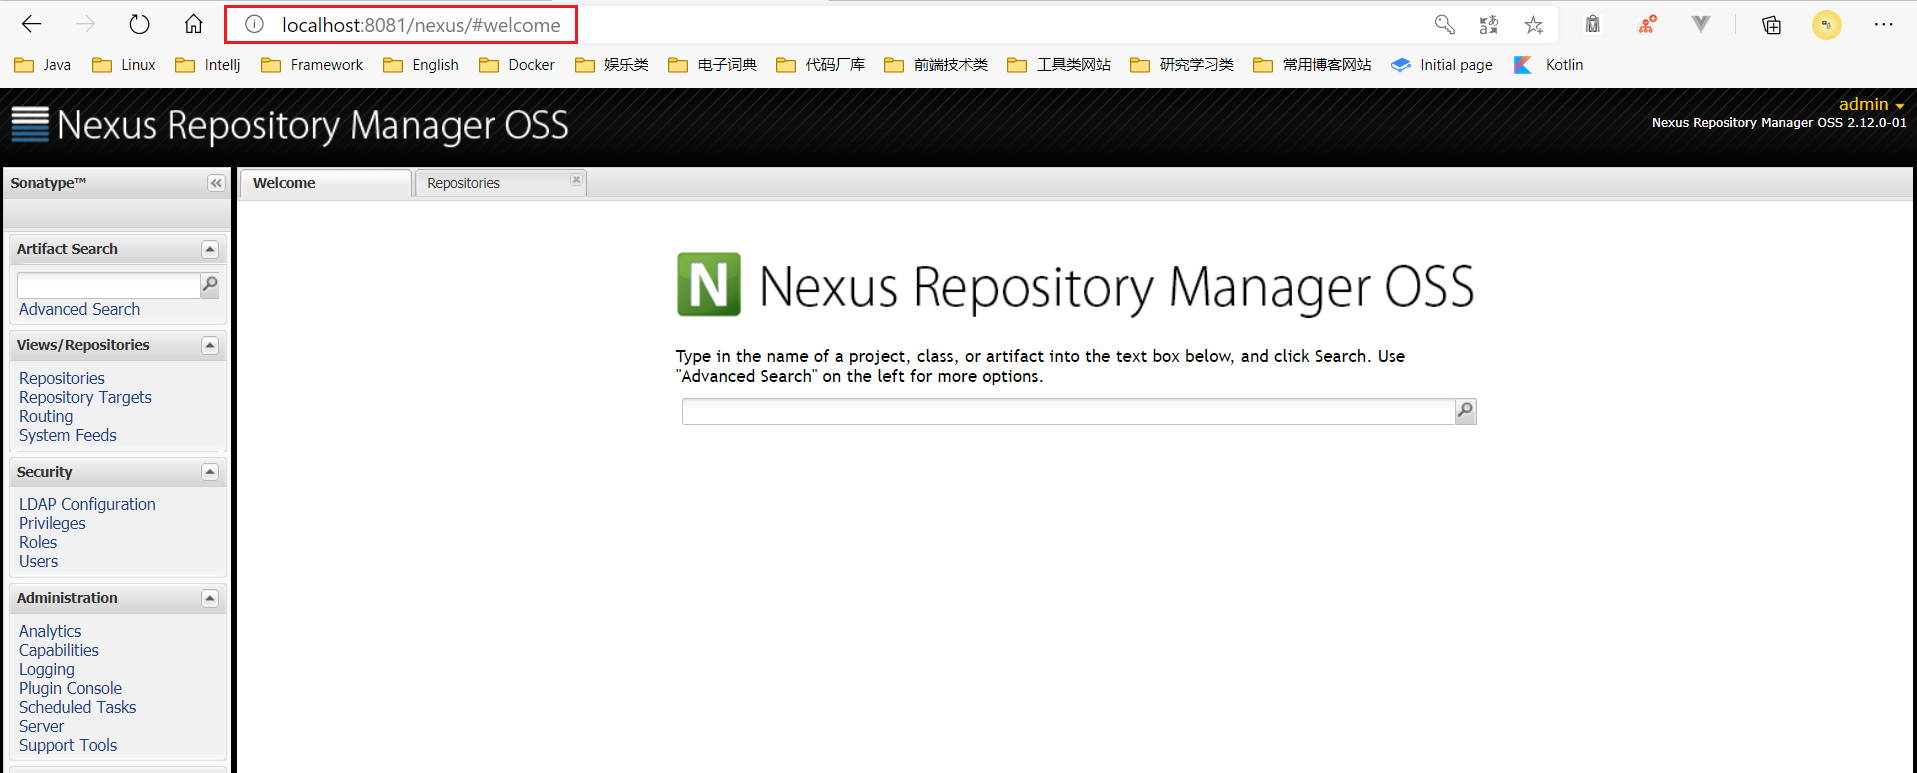Click the zoom magnifier icon in address bar
The width and height of the screenshot is (1917, 773).
tap(1444, 25)
